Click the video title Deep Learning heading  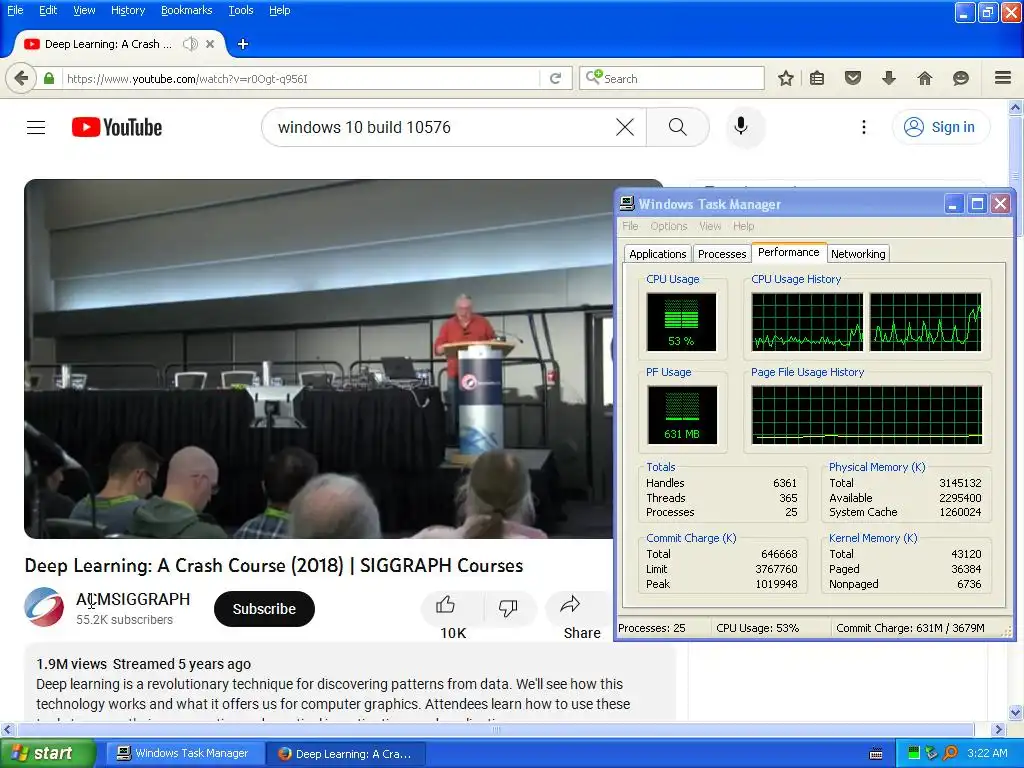274,566
